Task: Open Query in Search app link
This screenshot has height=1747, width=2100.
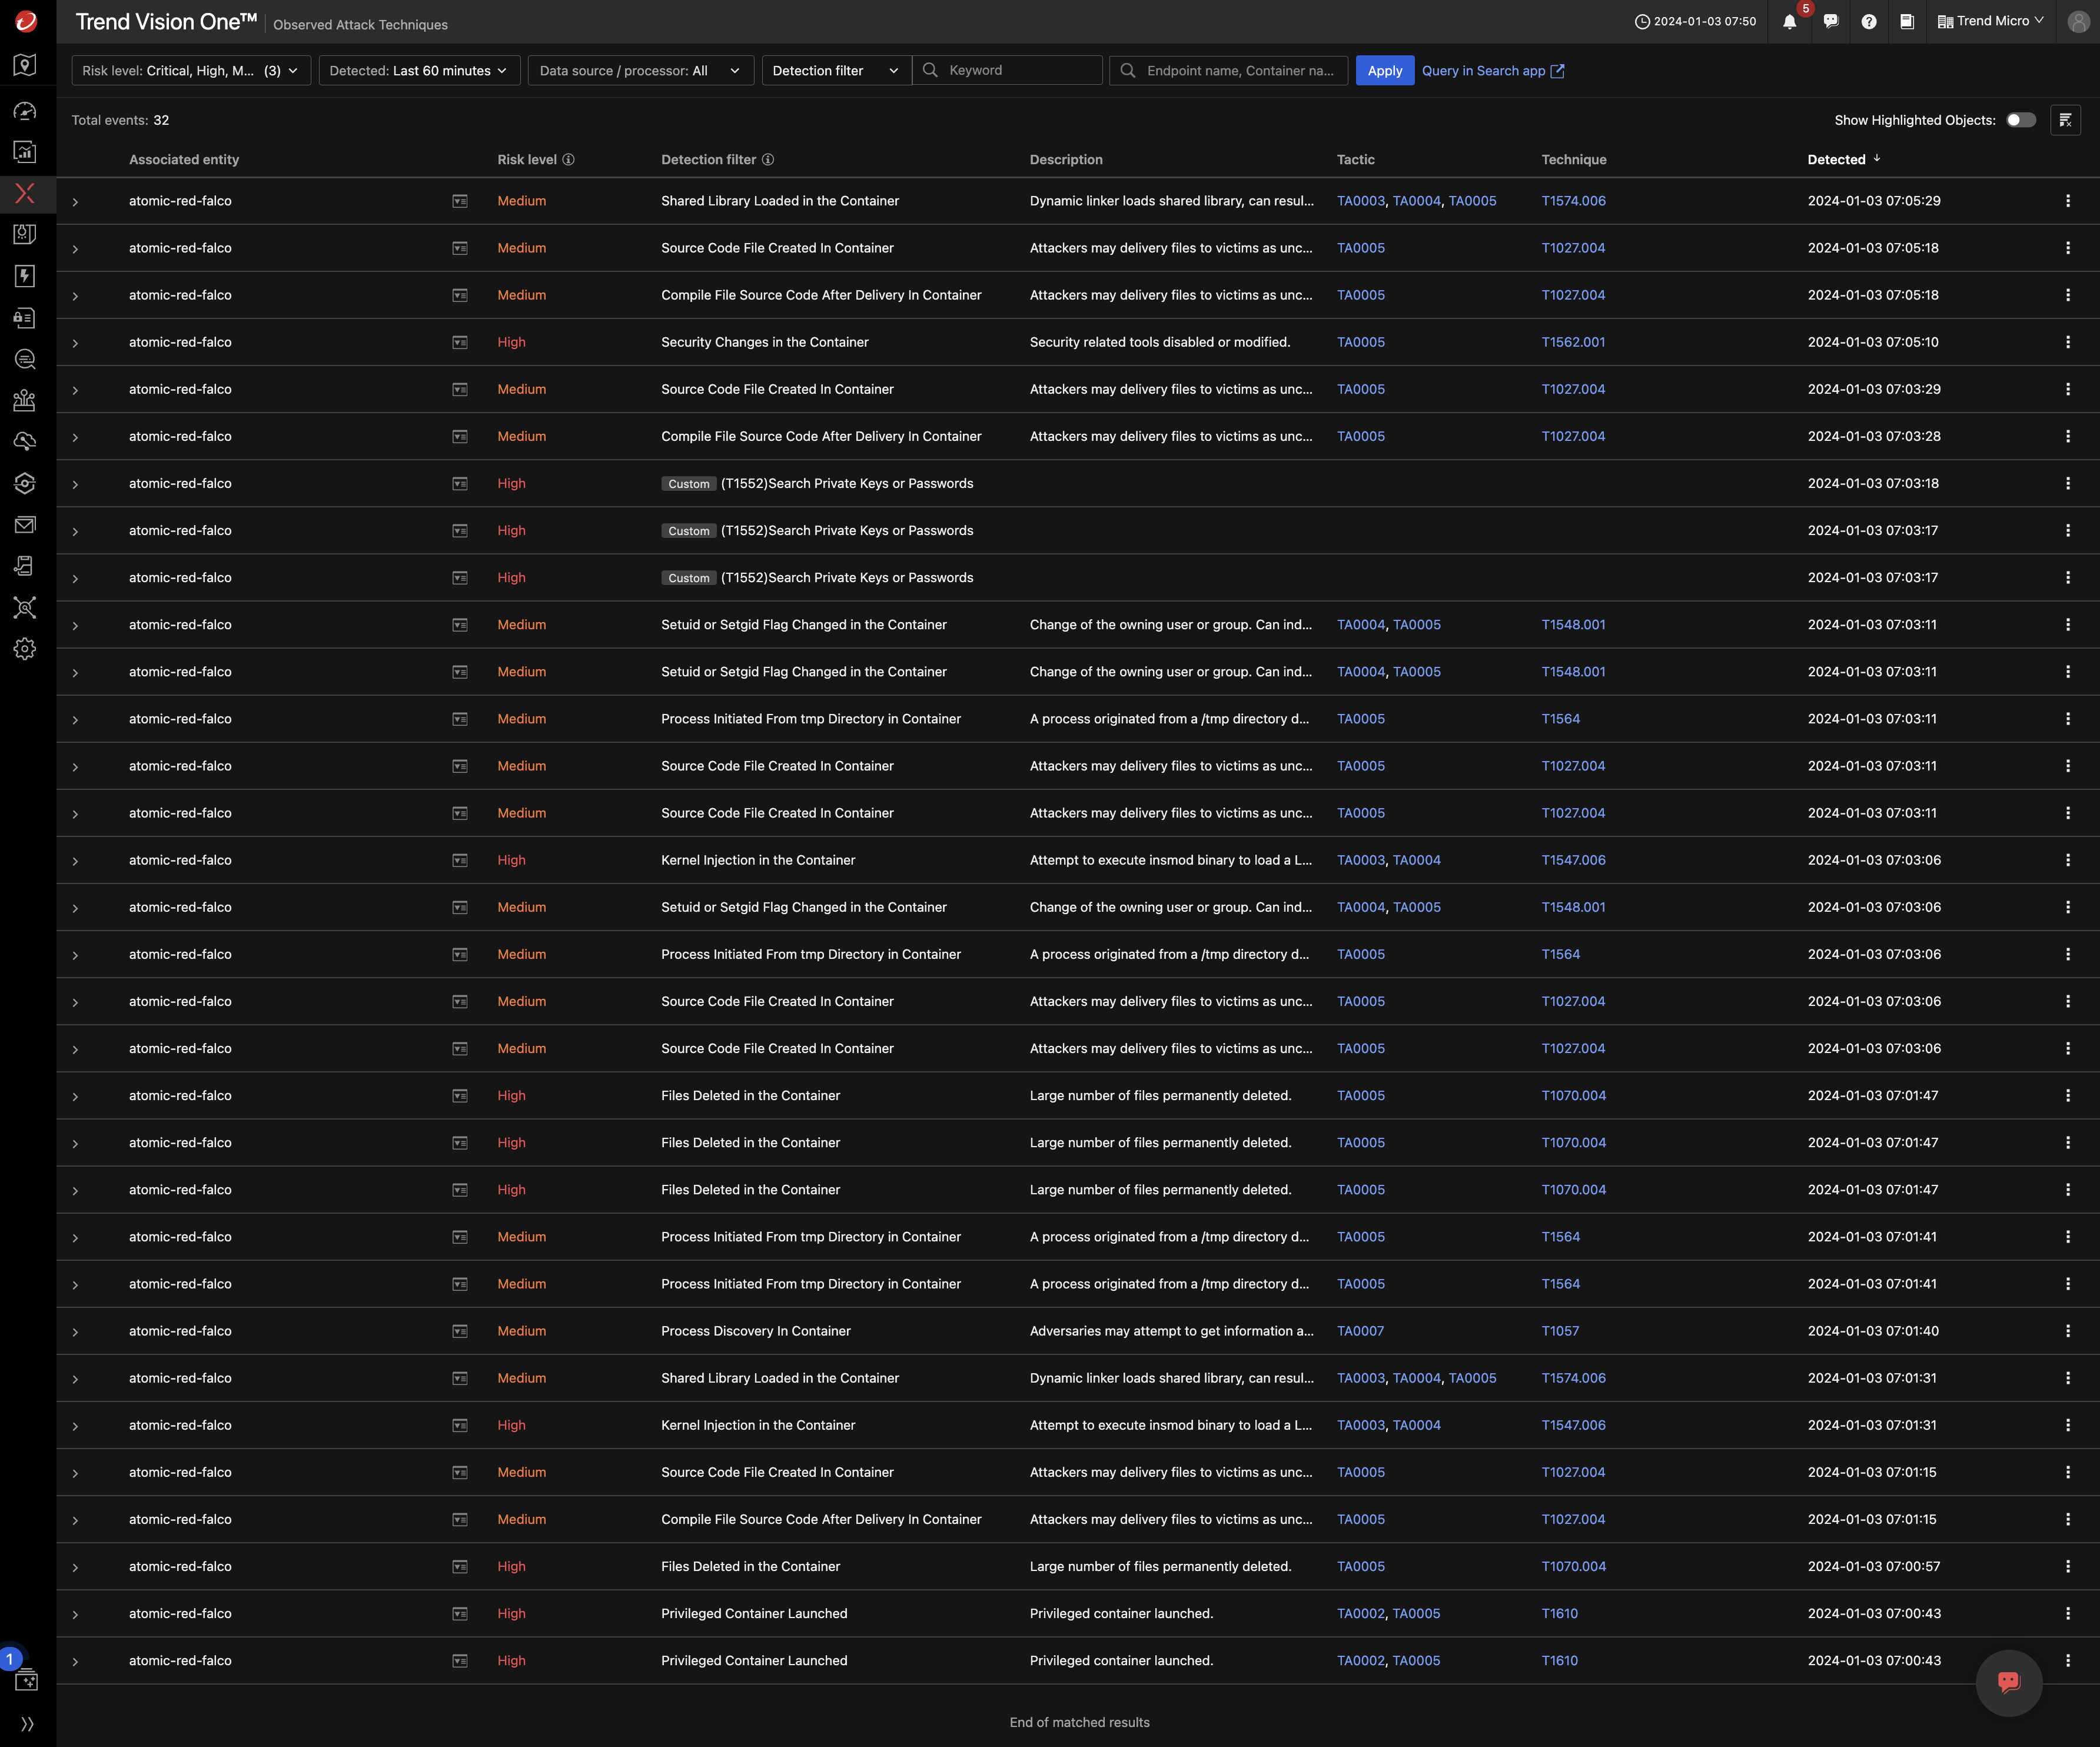Action: (1492, 71)
